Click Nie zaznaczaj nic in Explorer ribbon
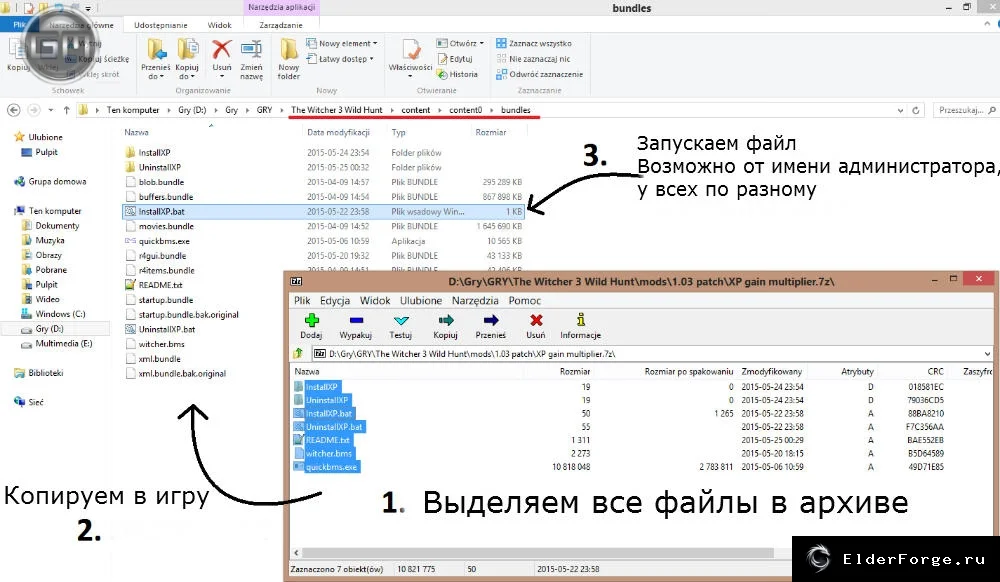 tap(533, 59)
